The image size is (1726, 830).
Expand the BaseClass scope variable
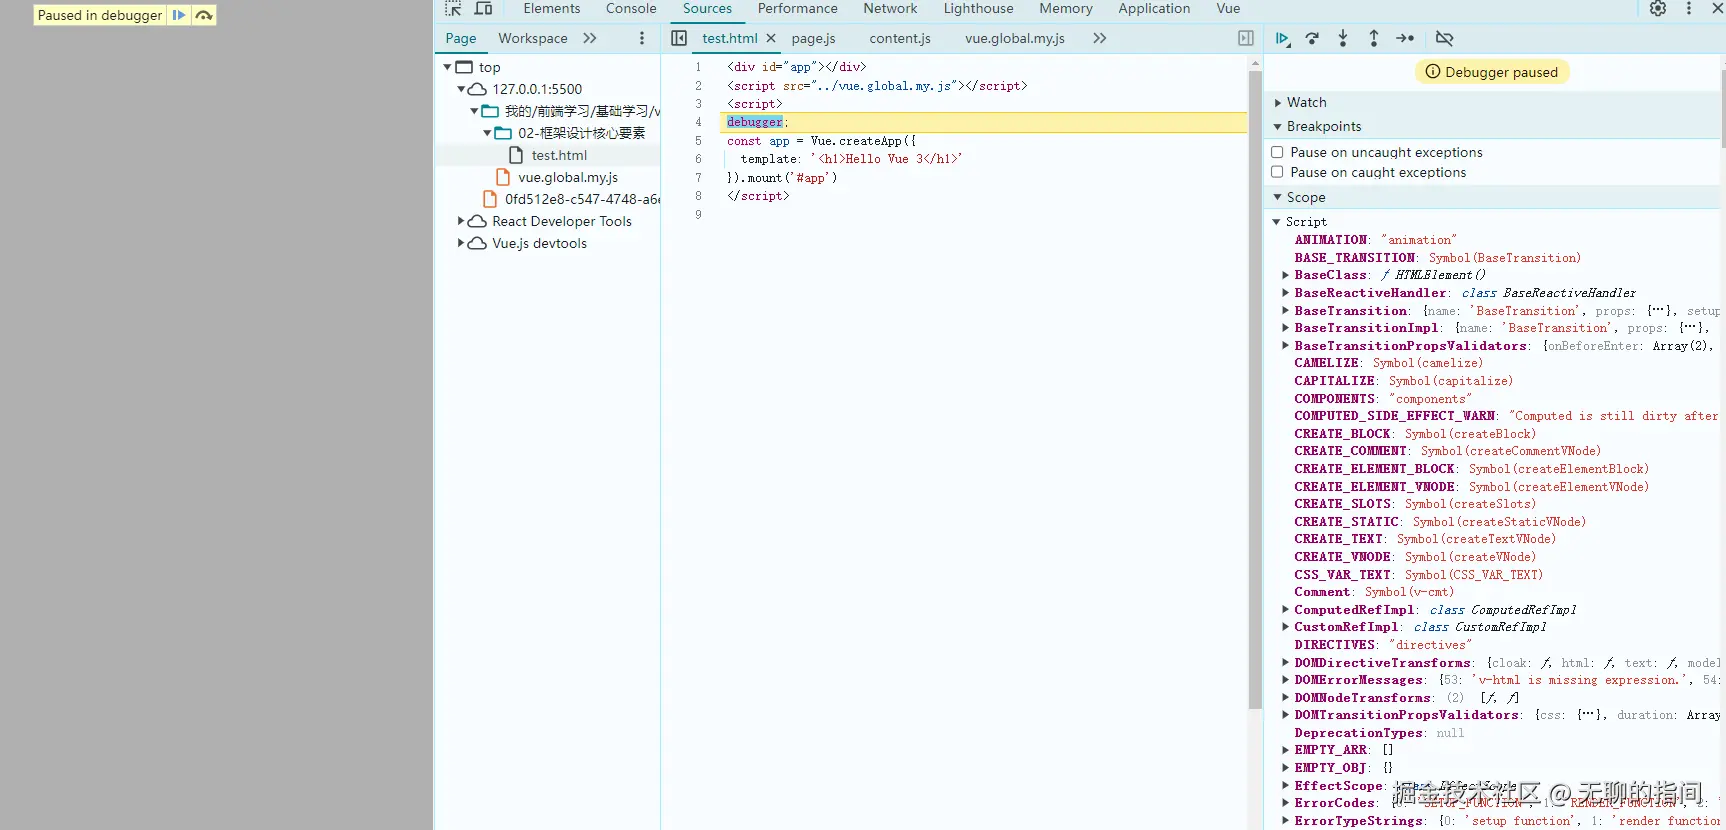1286,275
